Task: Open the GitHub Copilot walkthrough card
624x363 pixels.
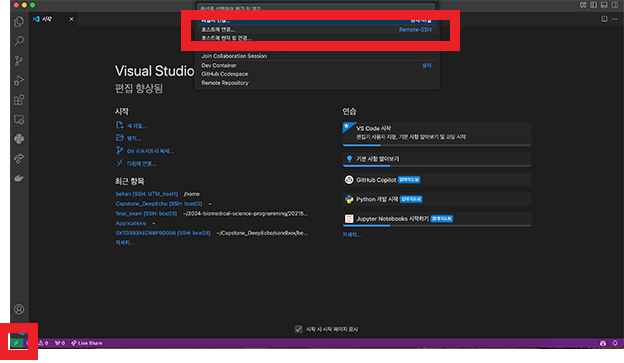Action: [x=437, y=180]
